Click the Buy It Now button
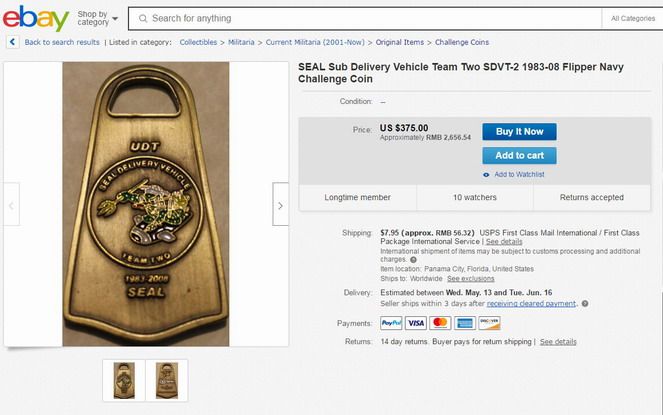This screenshot has height=415, width=663. tap(519, 132)
